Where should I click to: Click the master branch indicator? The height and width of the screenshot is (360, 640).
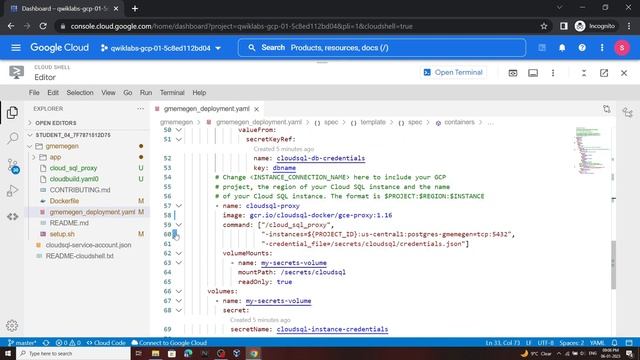(22, 343)
